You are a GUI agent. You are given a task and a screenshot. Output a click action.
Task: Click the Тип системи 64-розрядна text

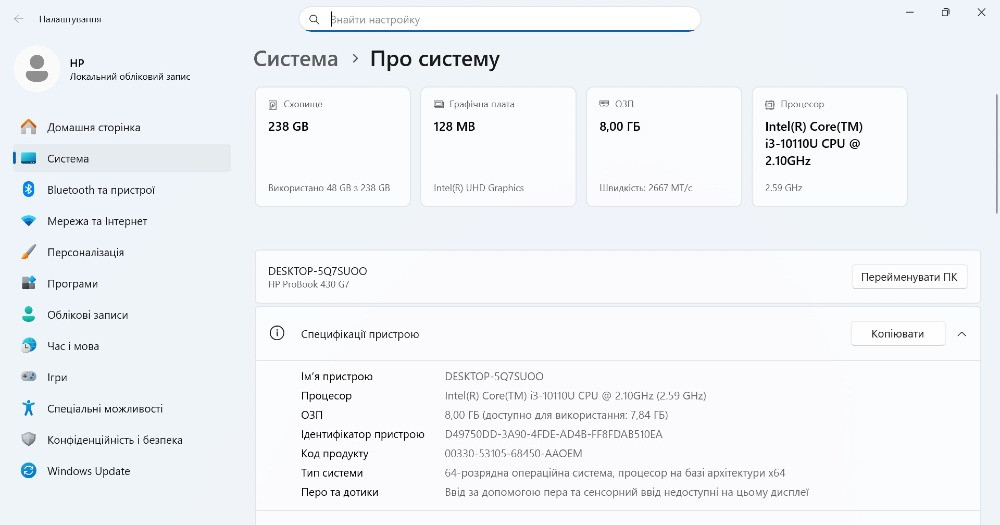[x=615, y=473]
